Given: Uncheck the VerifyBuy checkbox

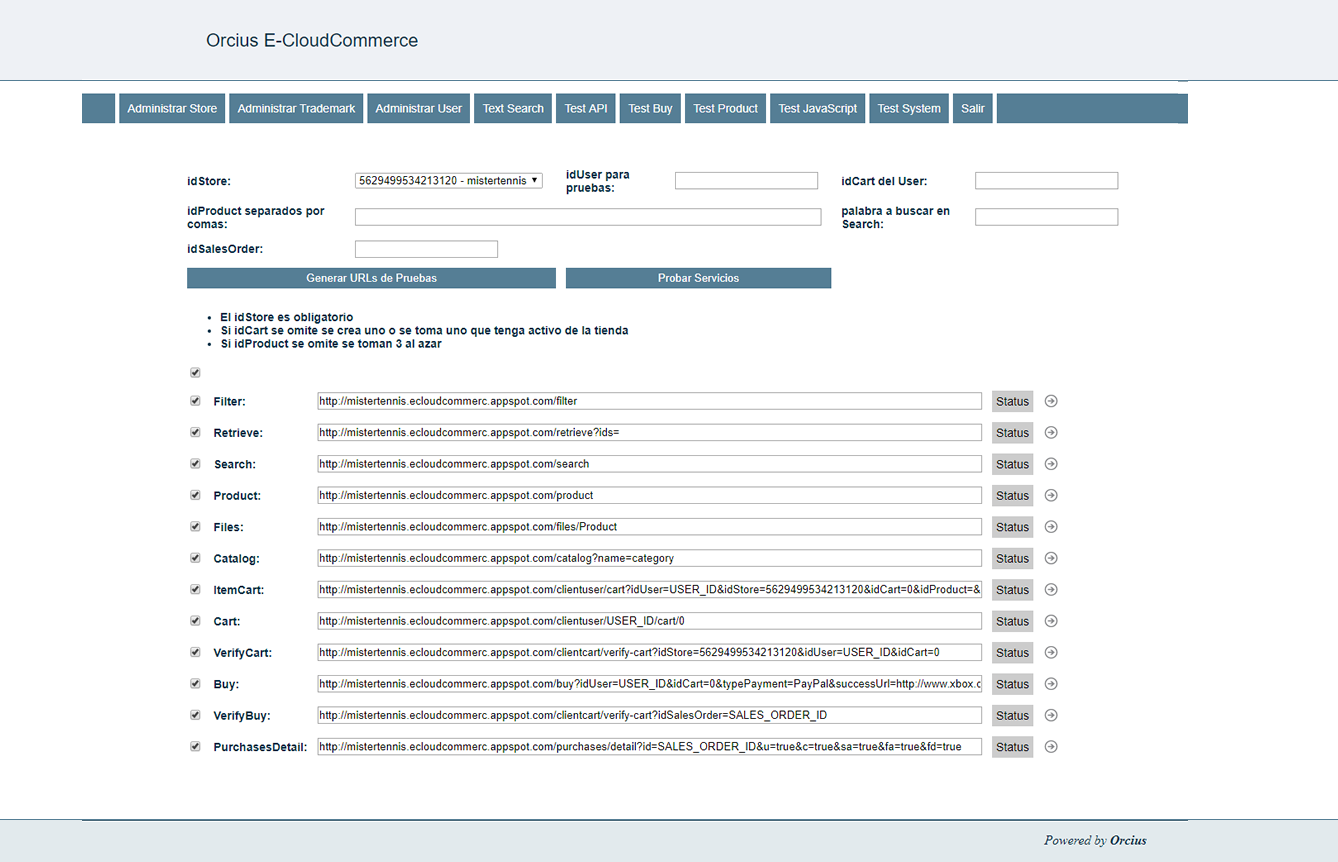Looking at the screenshot, I should pos(195,715).
